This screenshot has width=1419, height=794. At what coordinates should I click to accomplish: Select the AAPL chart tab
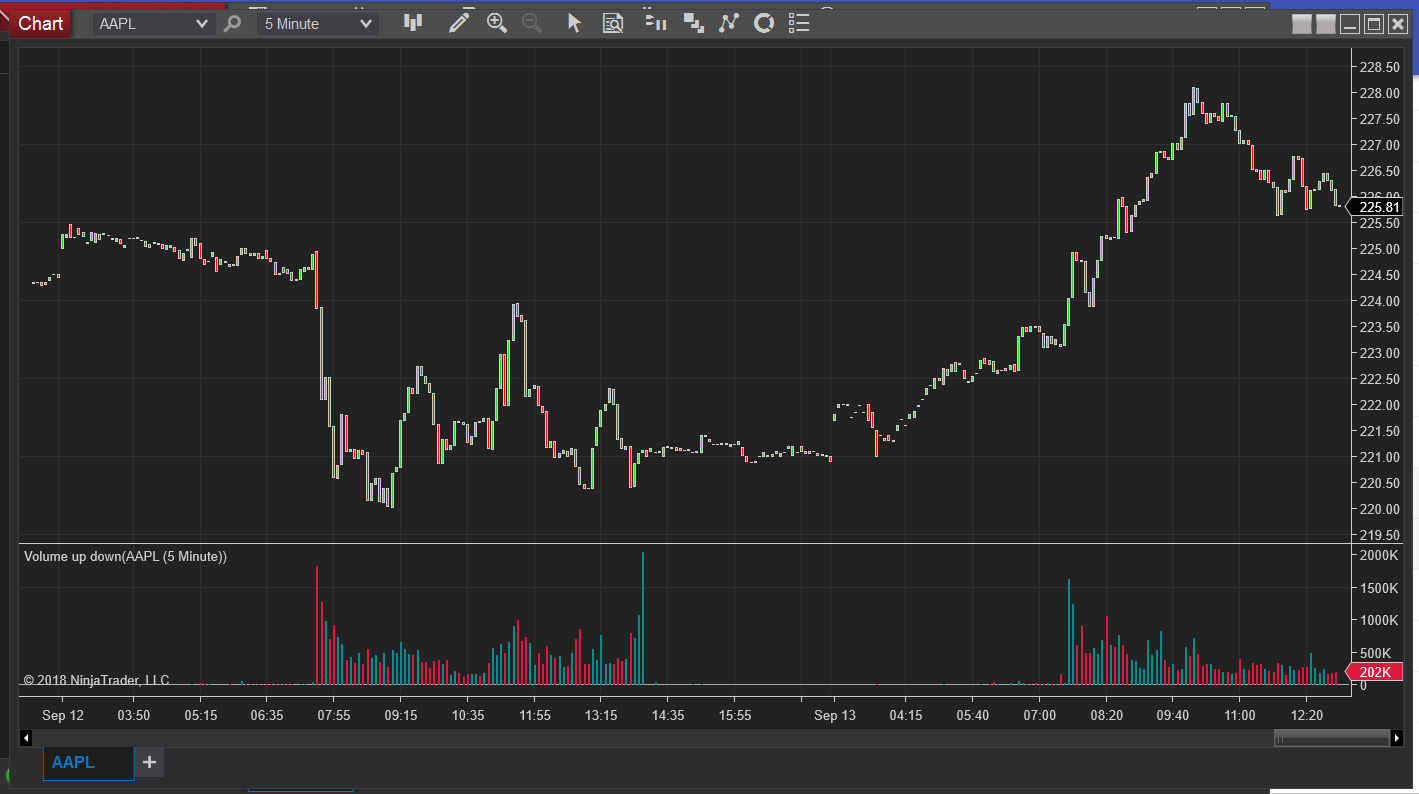coord(88,763)
